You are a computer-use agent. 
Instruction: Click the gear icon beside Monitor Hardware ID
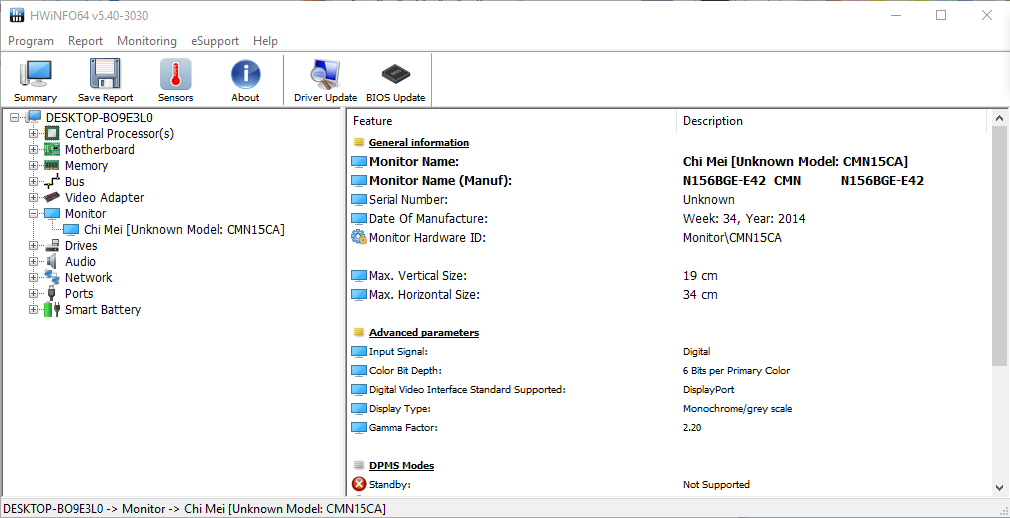tap(359, 238)
